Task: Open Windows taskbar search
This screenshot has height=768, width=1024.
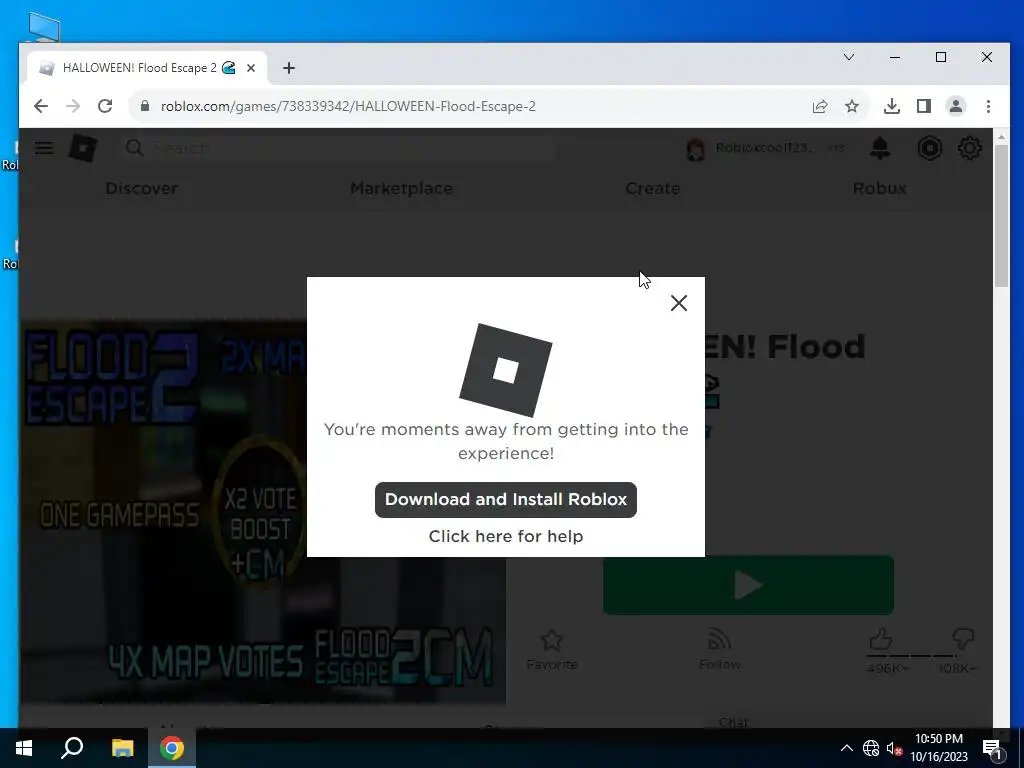Action: [x=72, y=748]
